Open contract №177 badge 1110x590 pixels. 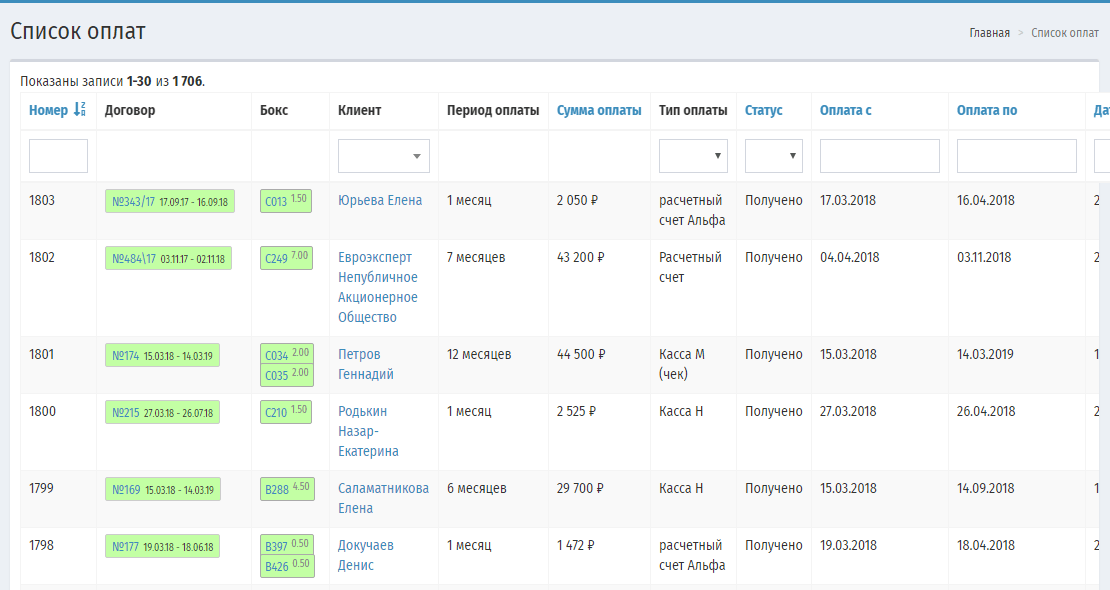[x=162, y=546]
